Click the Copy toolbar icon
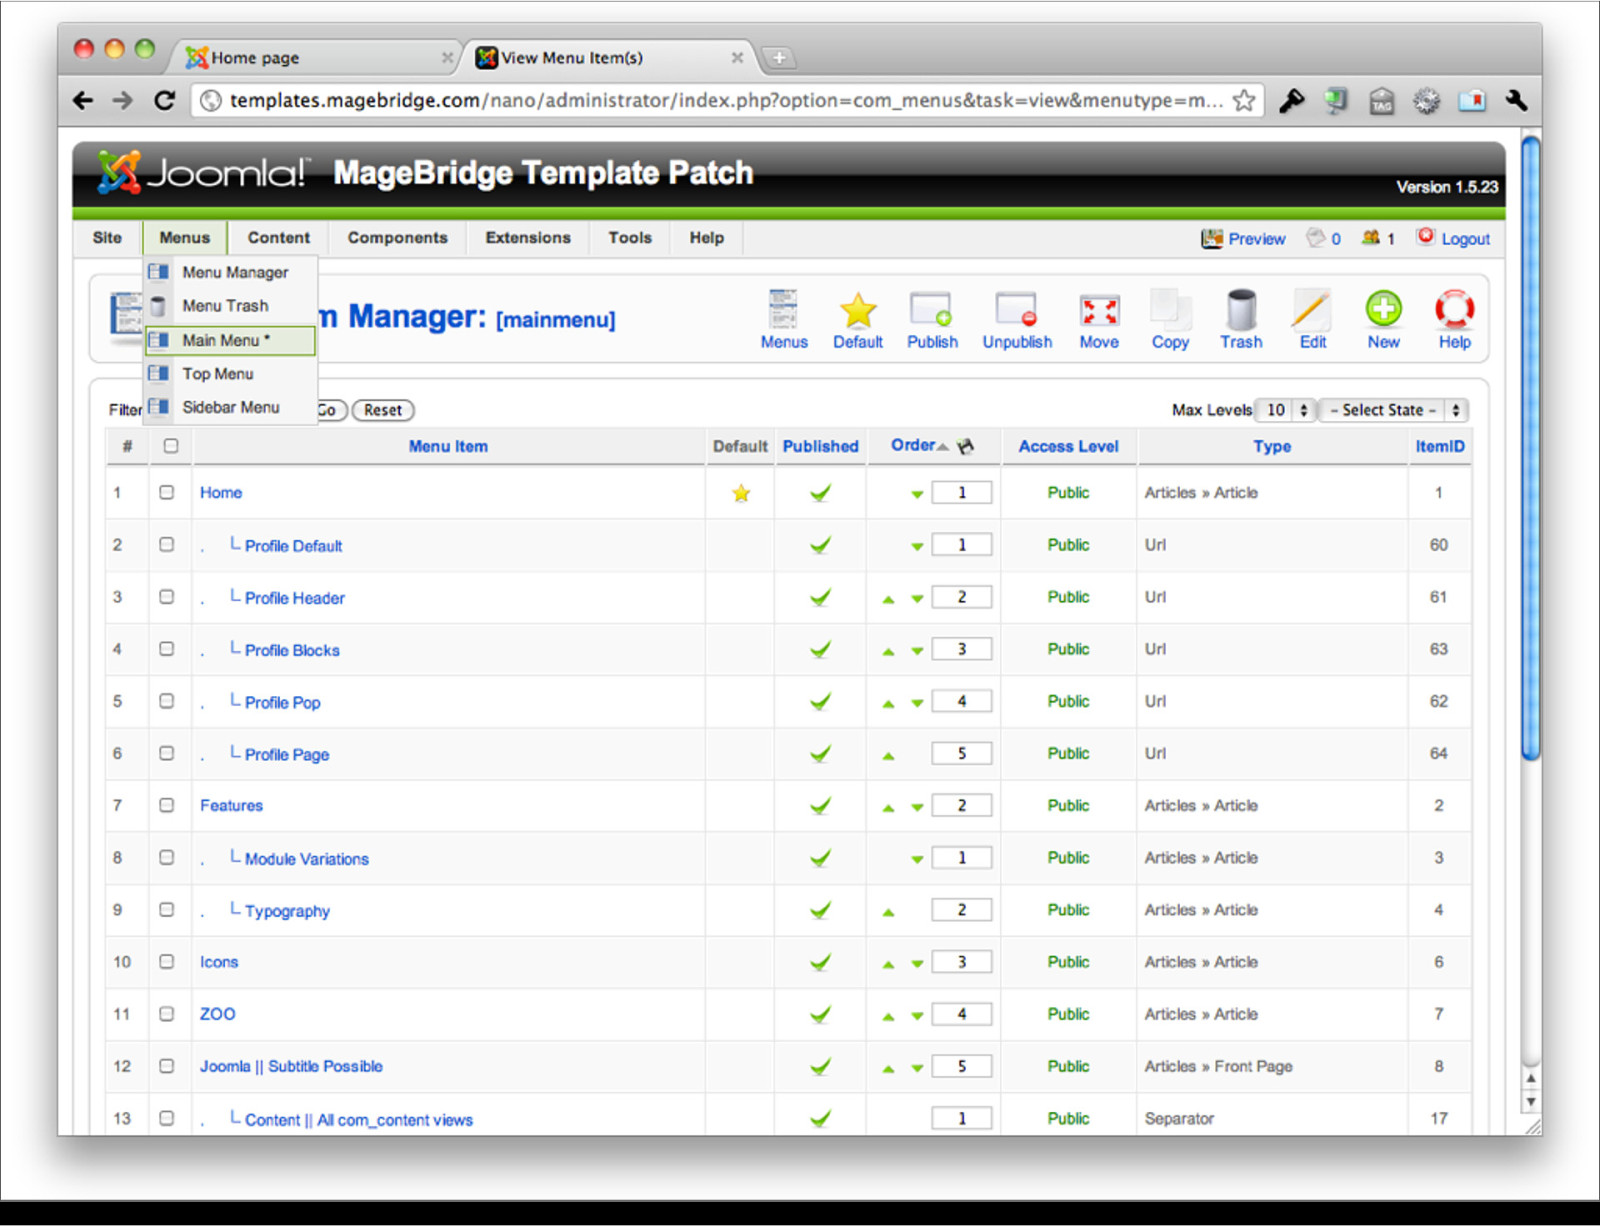 click(1170, 310)
